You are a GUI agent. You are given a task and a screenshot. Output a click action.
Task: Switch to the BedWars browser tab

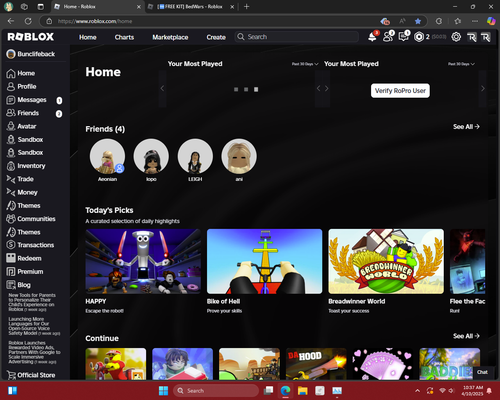click(191, 6)
